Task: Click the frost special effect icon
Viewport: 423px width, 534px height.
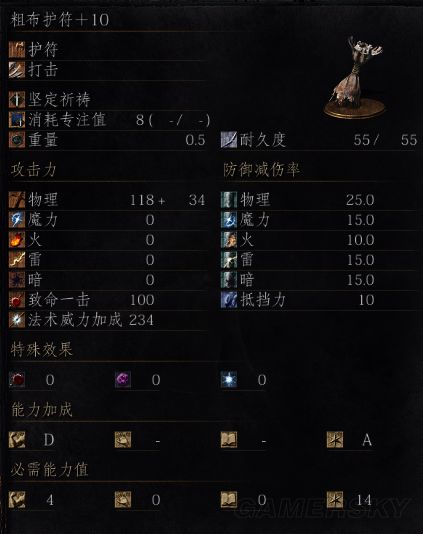Action: point(229,380)
